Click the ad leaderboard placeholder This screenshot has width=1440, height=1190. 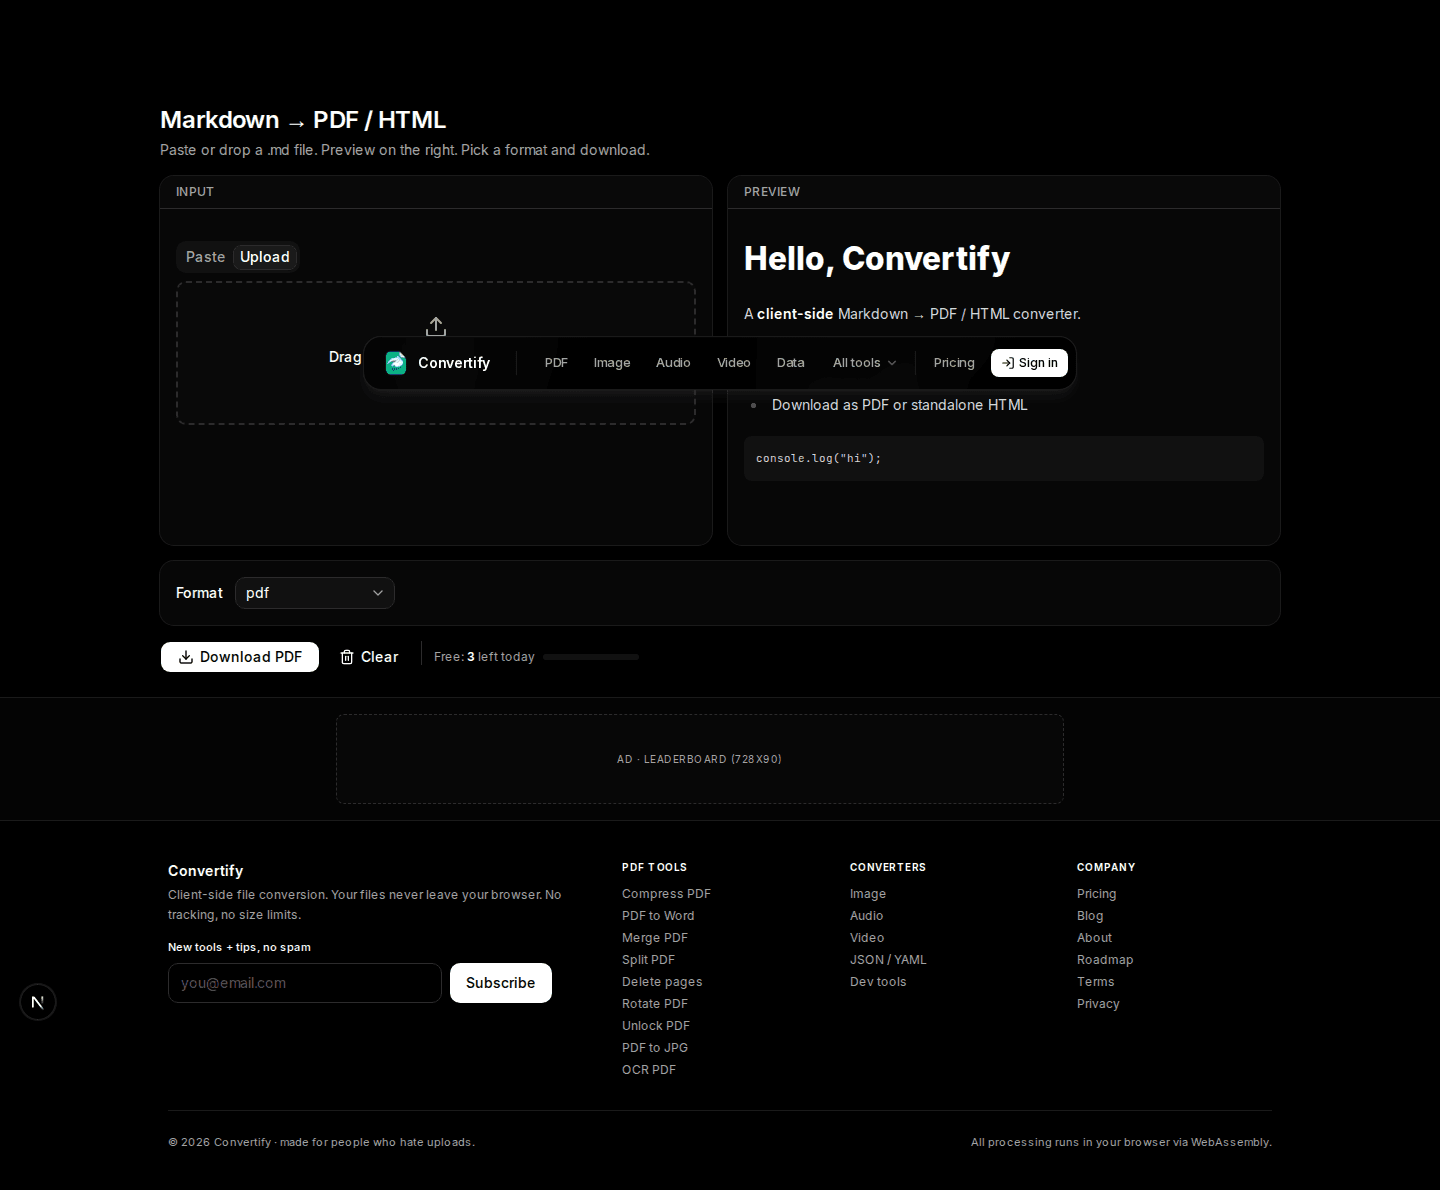tap(700, 759)
